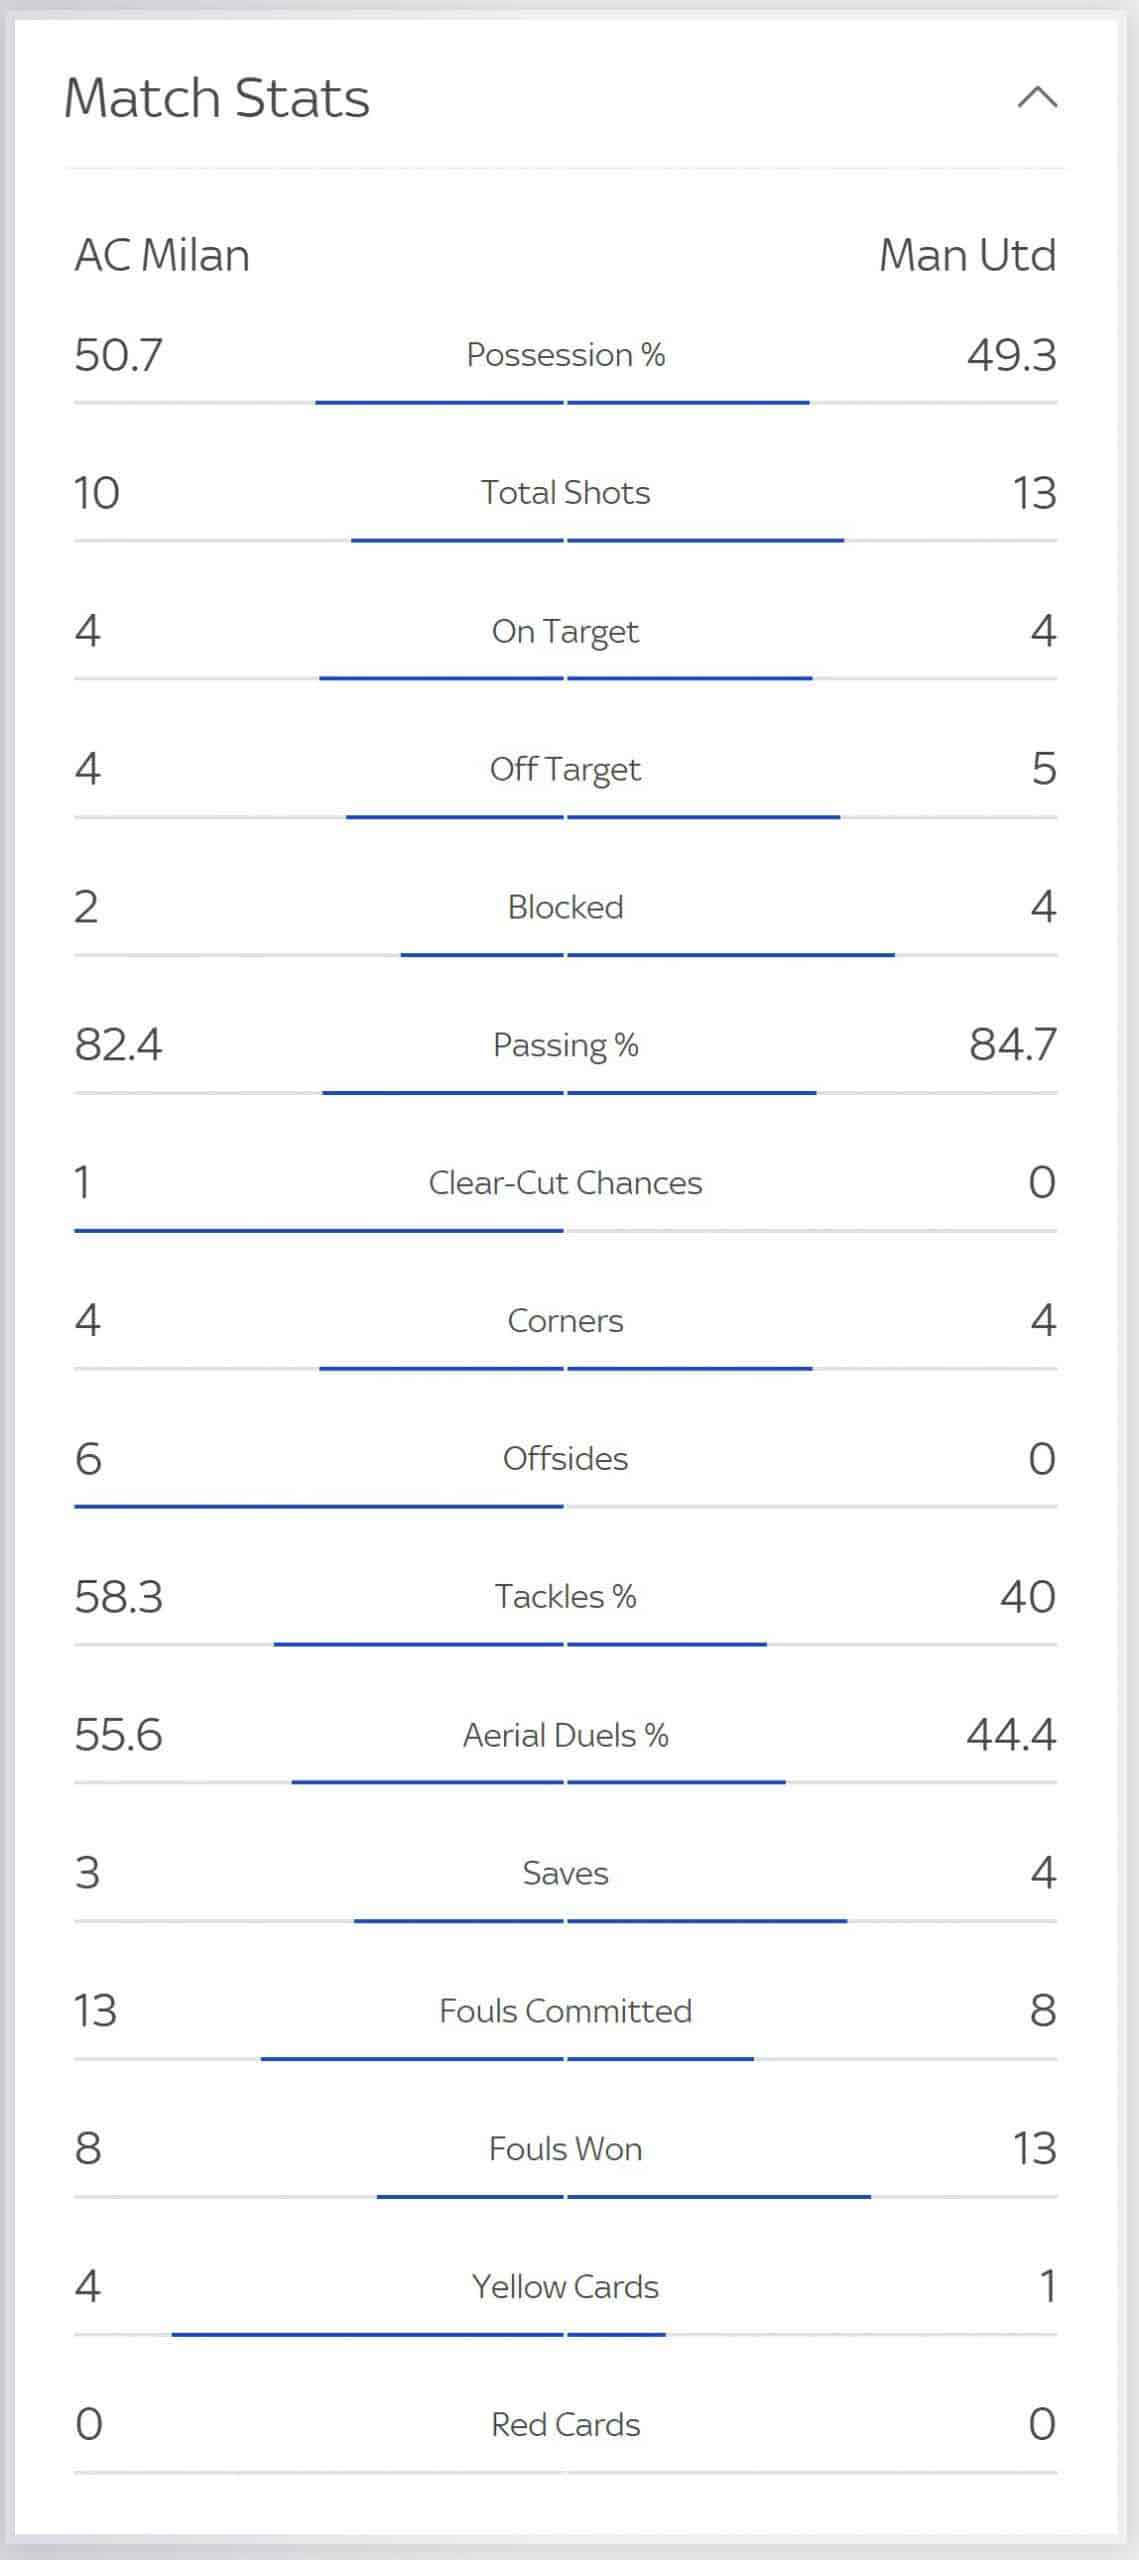Click the Blocked stat label
The height and width of the screenshot is (2560, 1139).
565,907
